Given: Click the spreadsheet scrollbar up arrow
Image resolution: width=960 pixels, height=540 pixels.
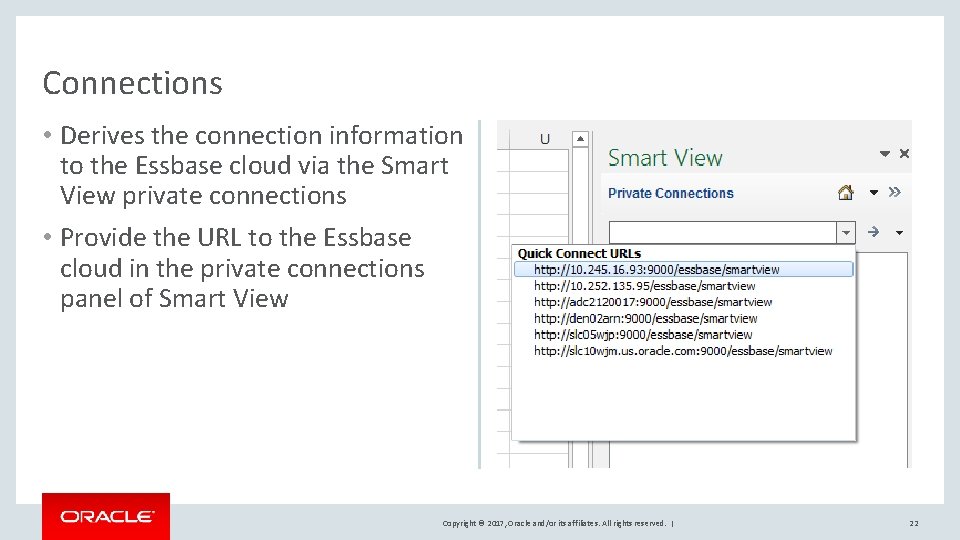Looking at the screenshot, I should 580,140.
